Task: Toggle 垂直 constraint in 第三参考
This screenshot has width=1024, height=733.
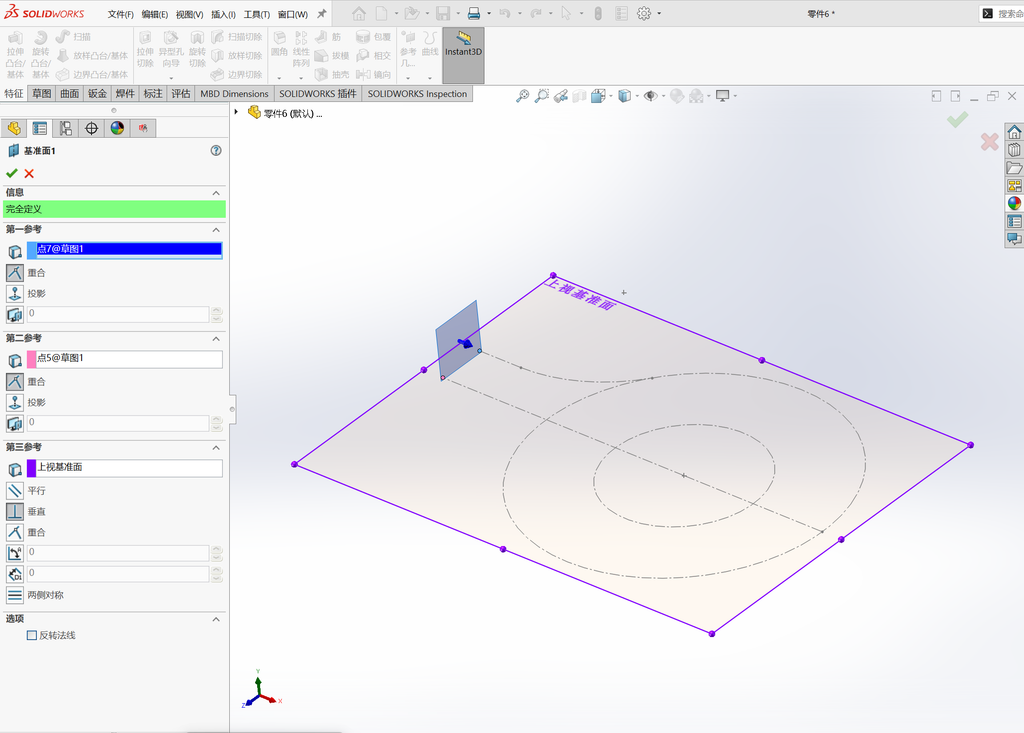Action: coord(15,512)
